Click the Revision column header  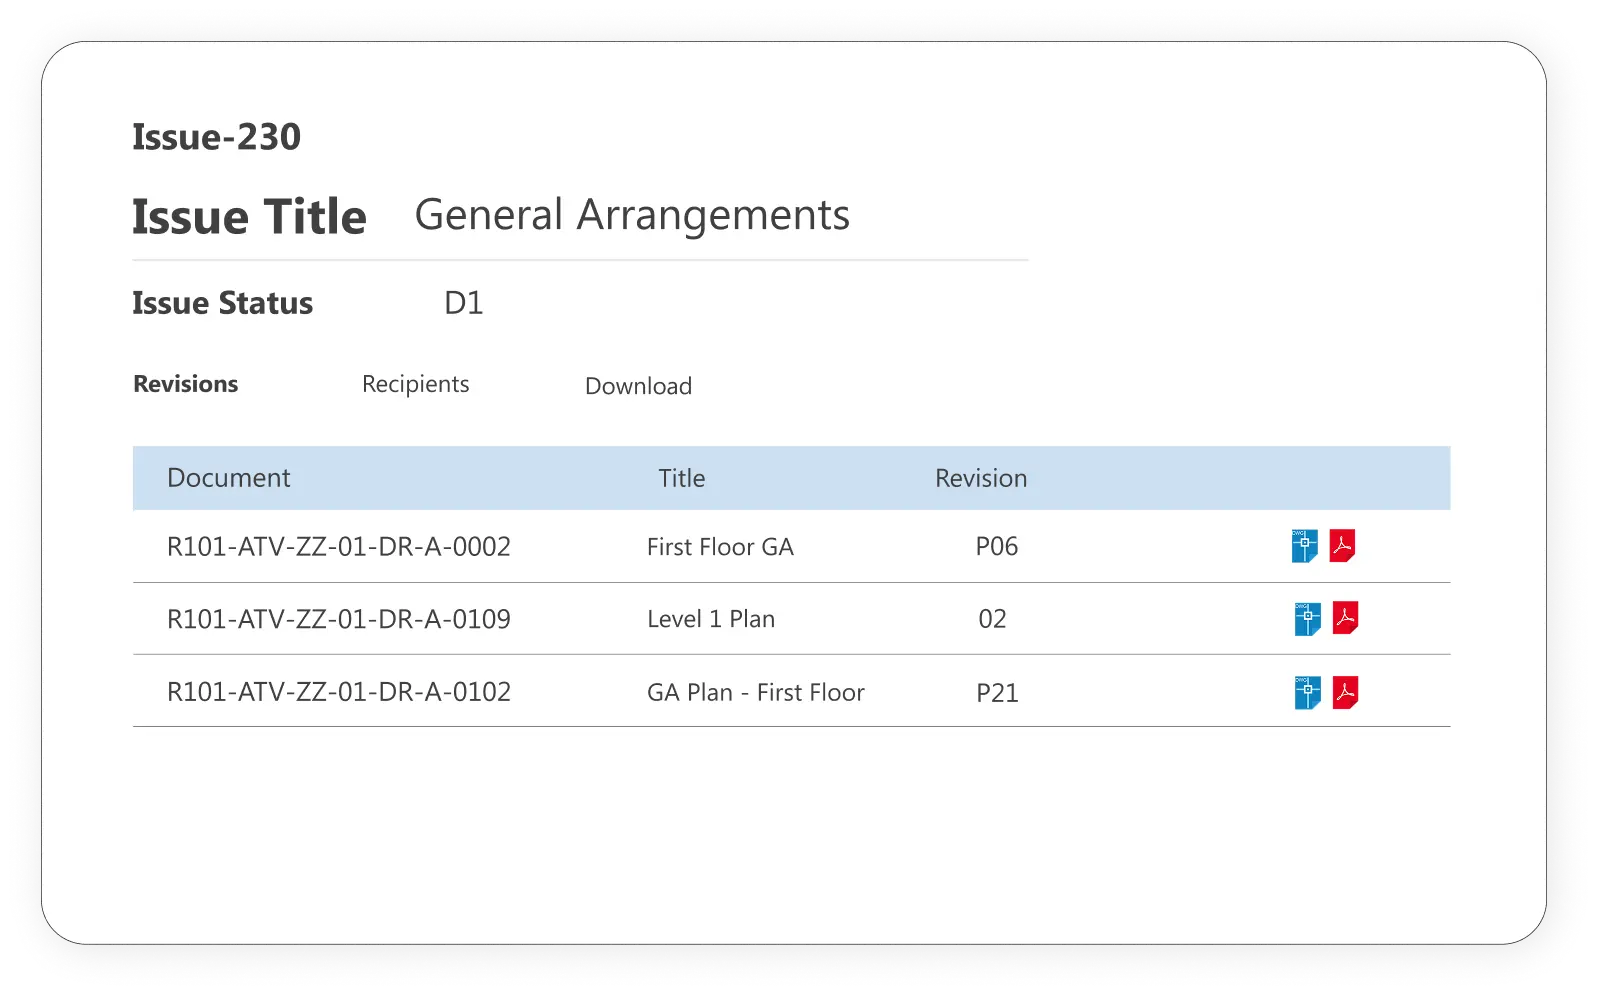point(980,478)
